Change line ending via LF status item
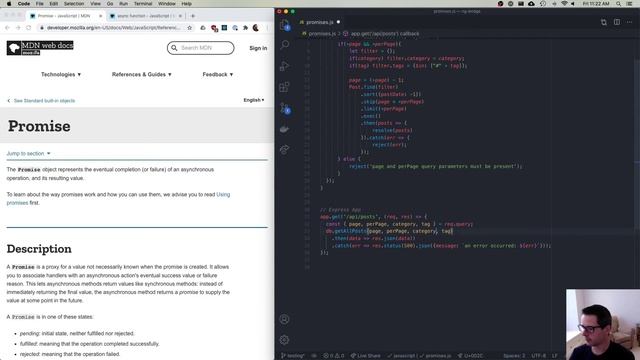Viewport: 640px width, 360px height. click(554, 356)
